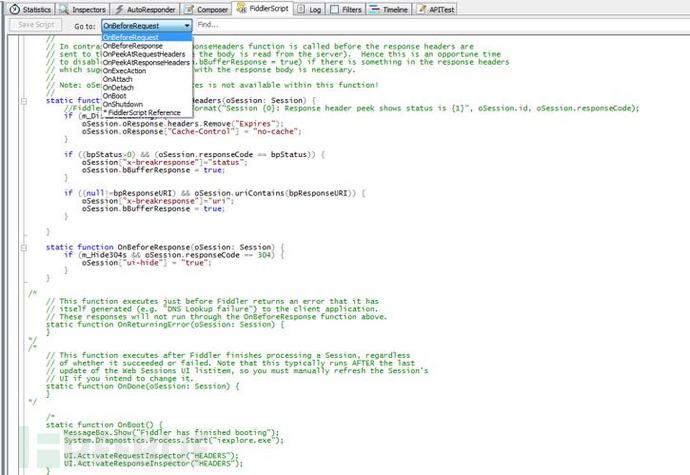This screenshot has width=690, height=475.
Task: Choose OnBeforeResponse from the list
Action: click(147, 46)
